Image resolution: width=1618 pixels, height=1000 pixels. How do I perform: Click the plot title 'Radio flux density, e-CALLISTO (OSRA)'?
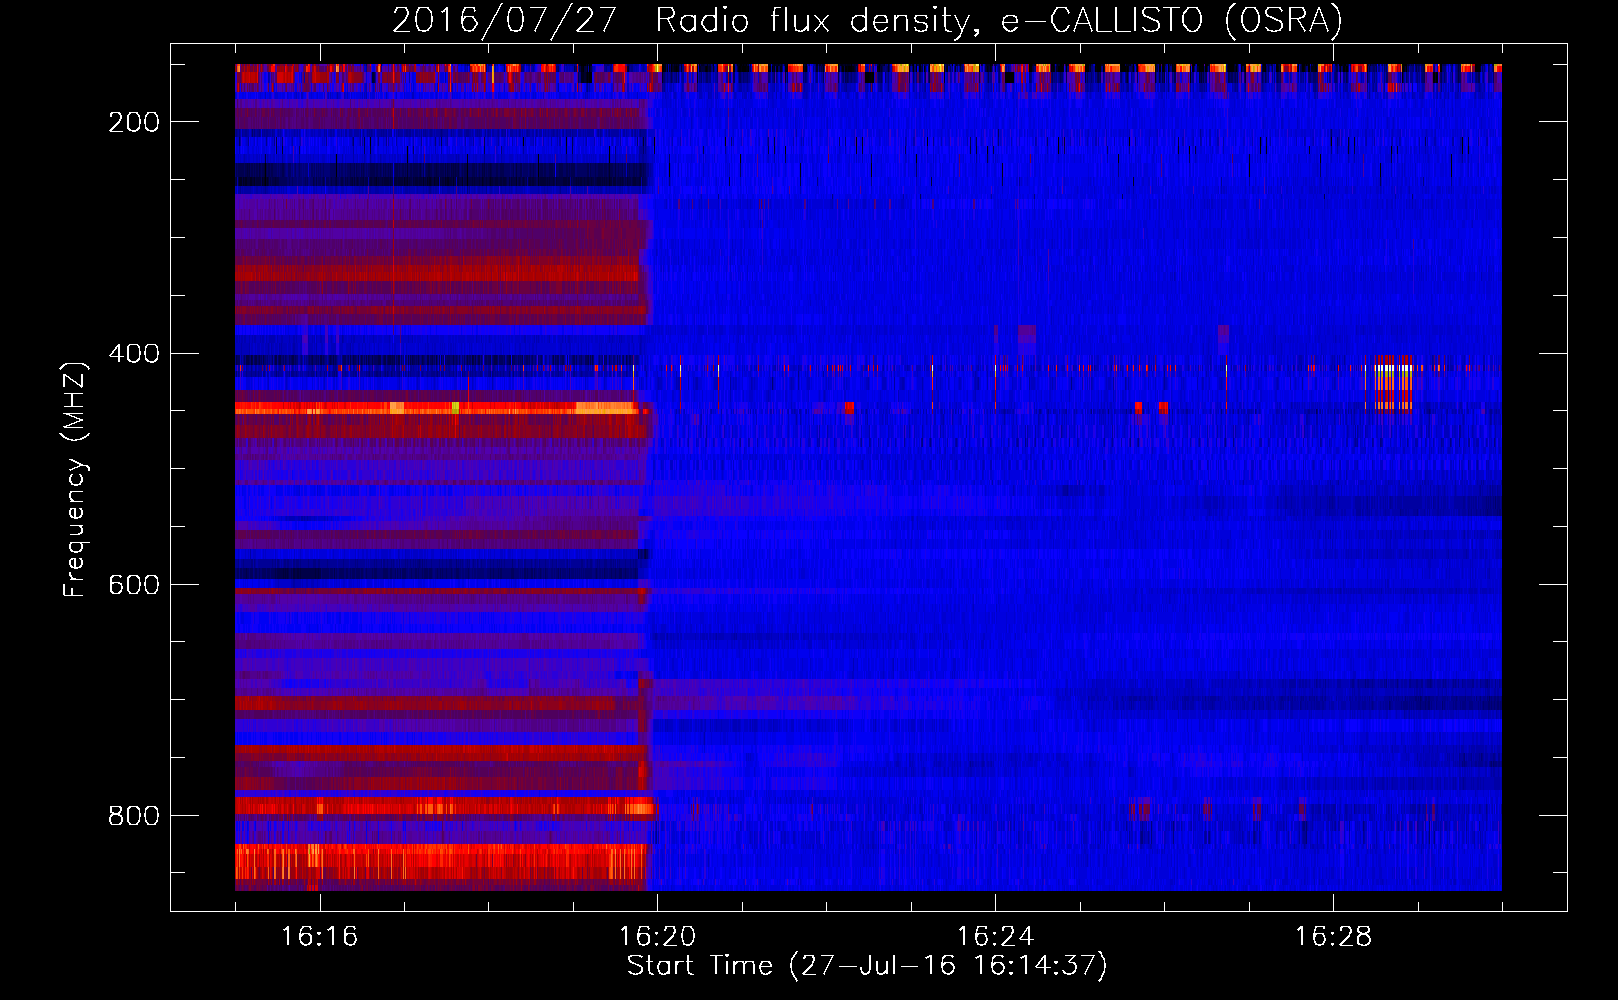coord(999,20)
